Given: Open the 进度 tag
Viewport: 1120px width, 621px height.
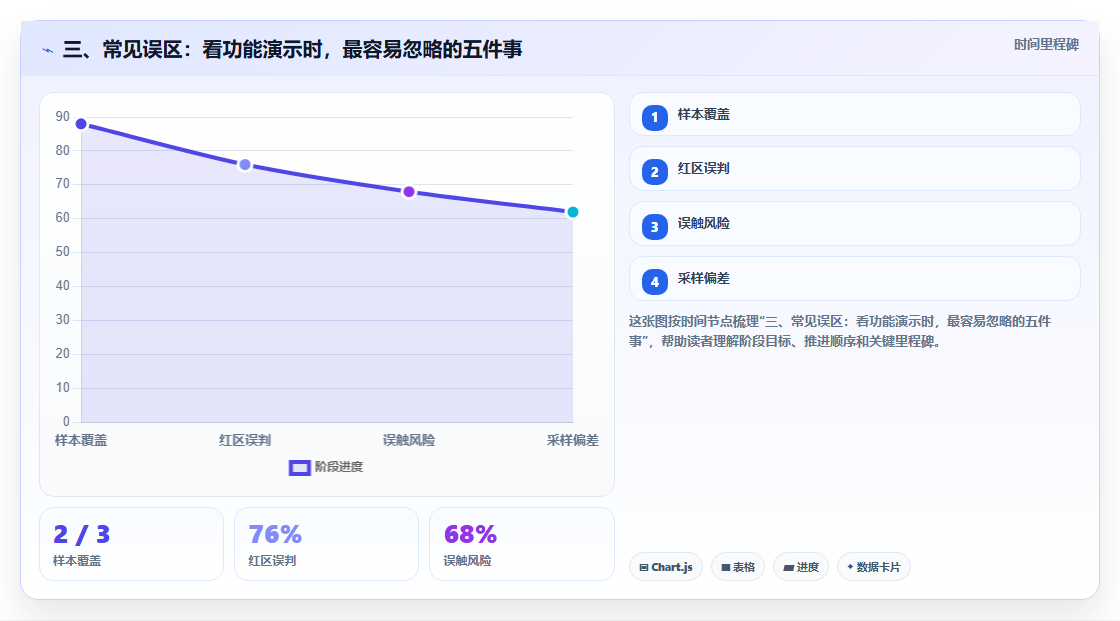Looking at the screenshot, I should [x=801, y=567].
